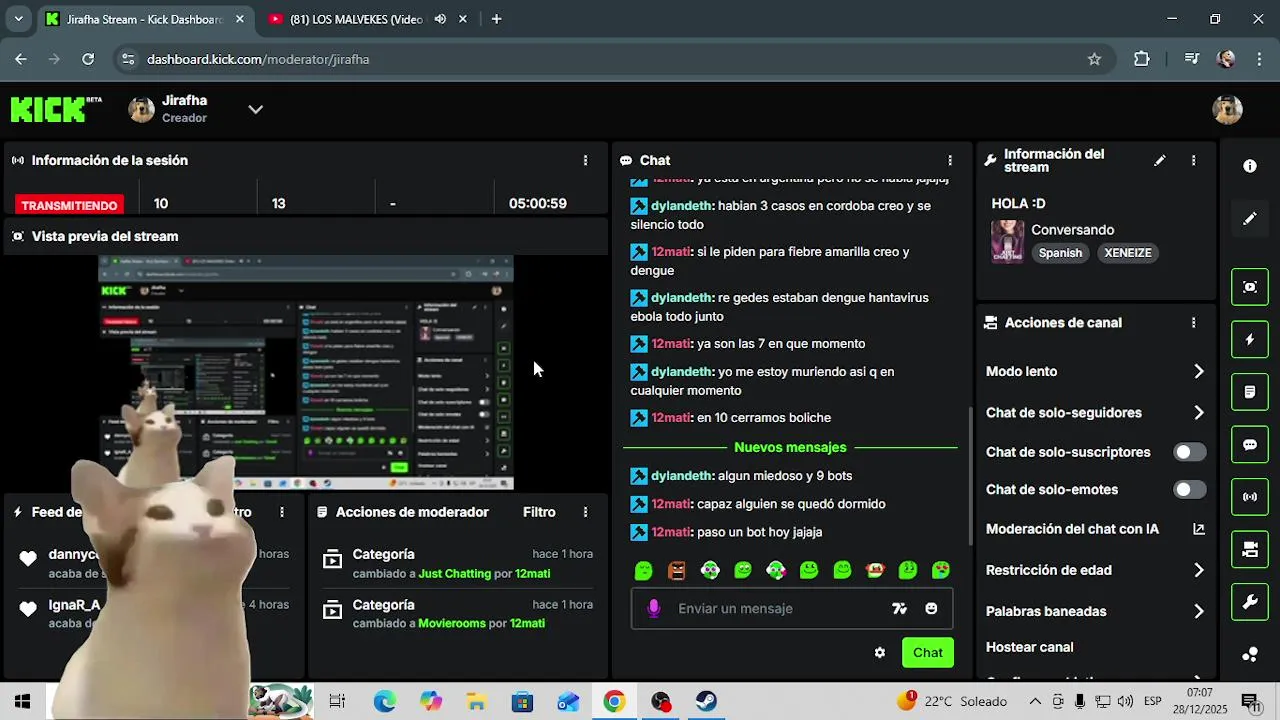Open options menu of Acciones de canal
The width and height of the screenshot is (1280, 720).
pos(1193,323)
